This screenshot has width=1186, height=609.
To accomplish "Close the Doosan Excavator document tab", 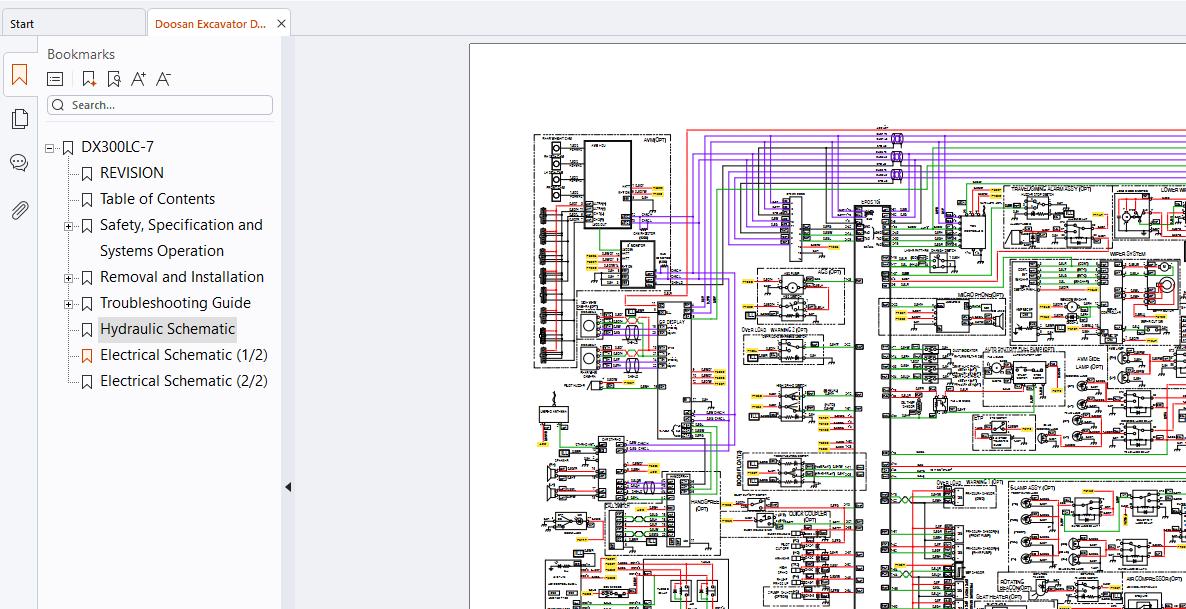I will (281, 23).
